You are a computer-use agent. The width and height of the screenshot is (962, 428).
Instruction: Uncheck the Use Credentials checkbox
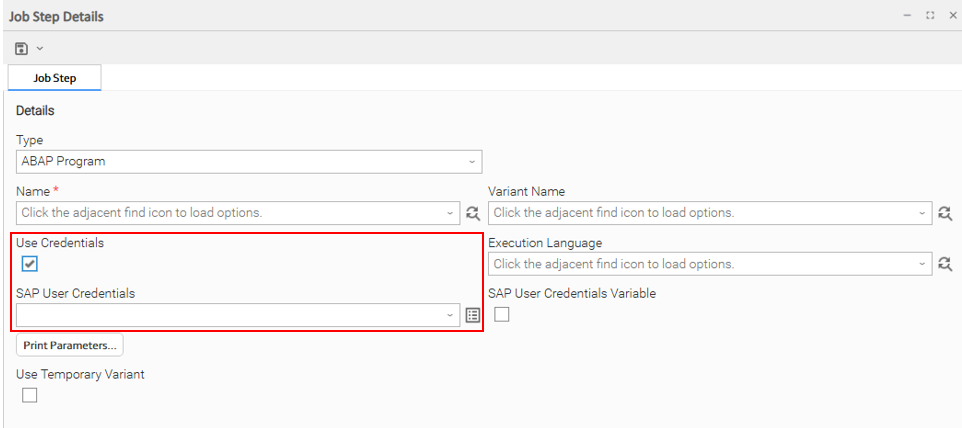[x=30, y=264]
